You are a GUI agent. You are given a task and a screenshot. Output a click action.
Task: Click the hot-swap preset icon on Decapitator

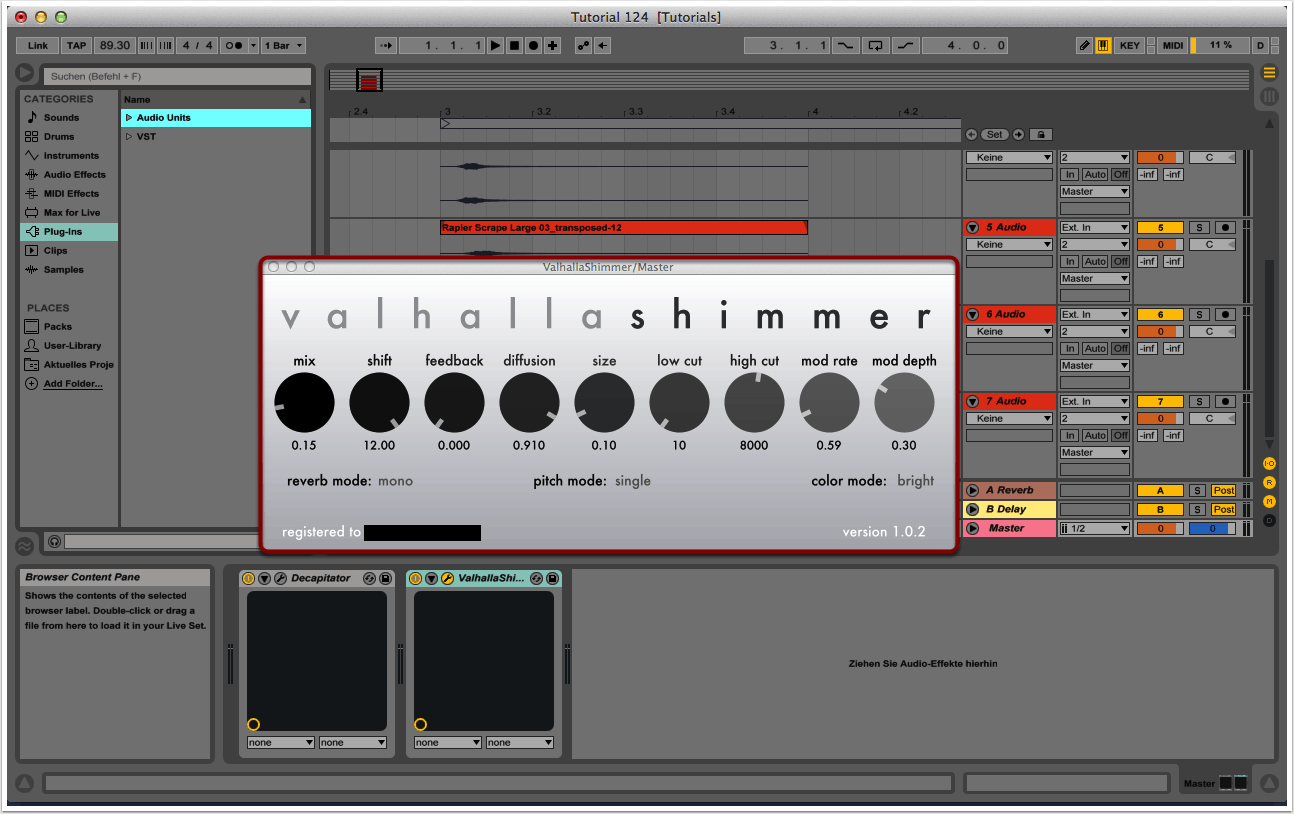click(369, 578)
